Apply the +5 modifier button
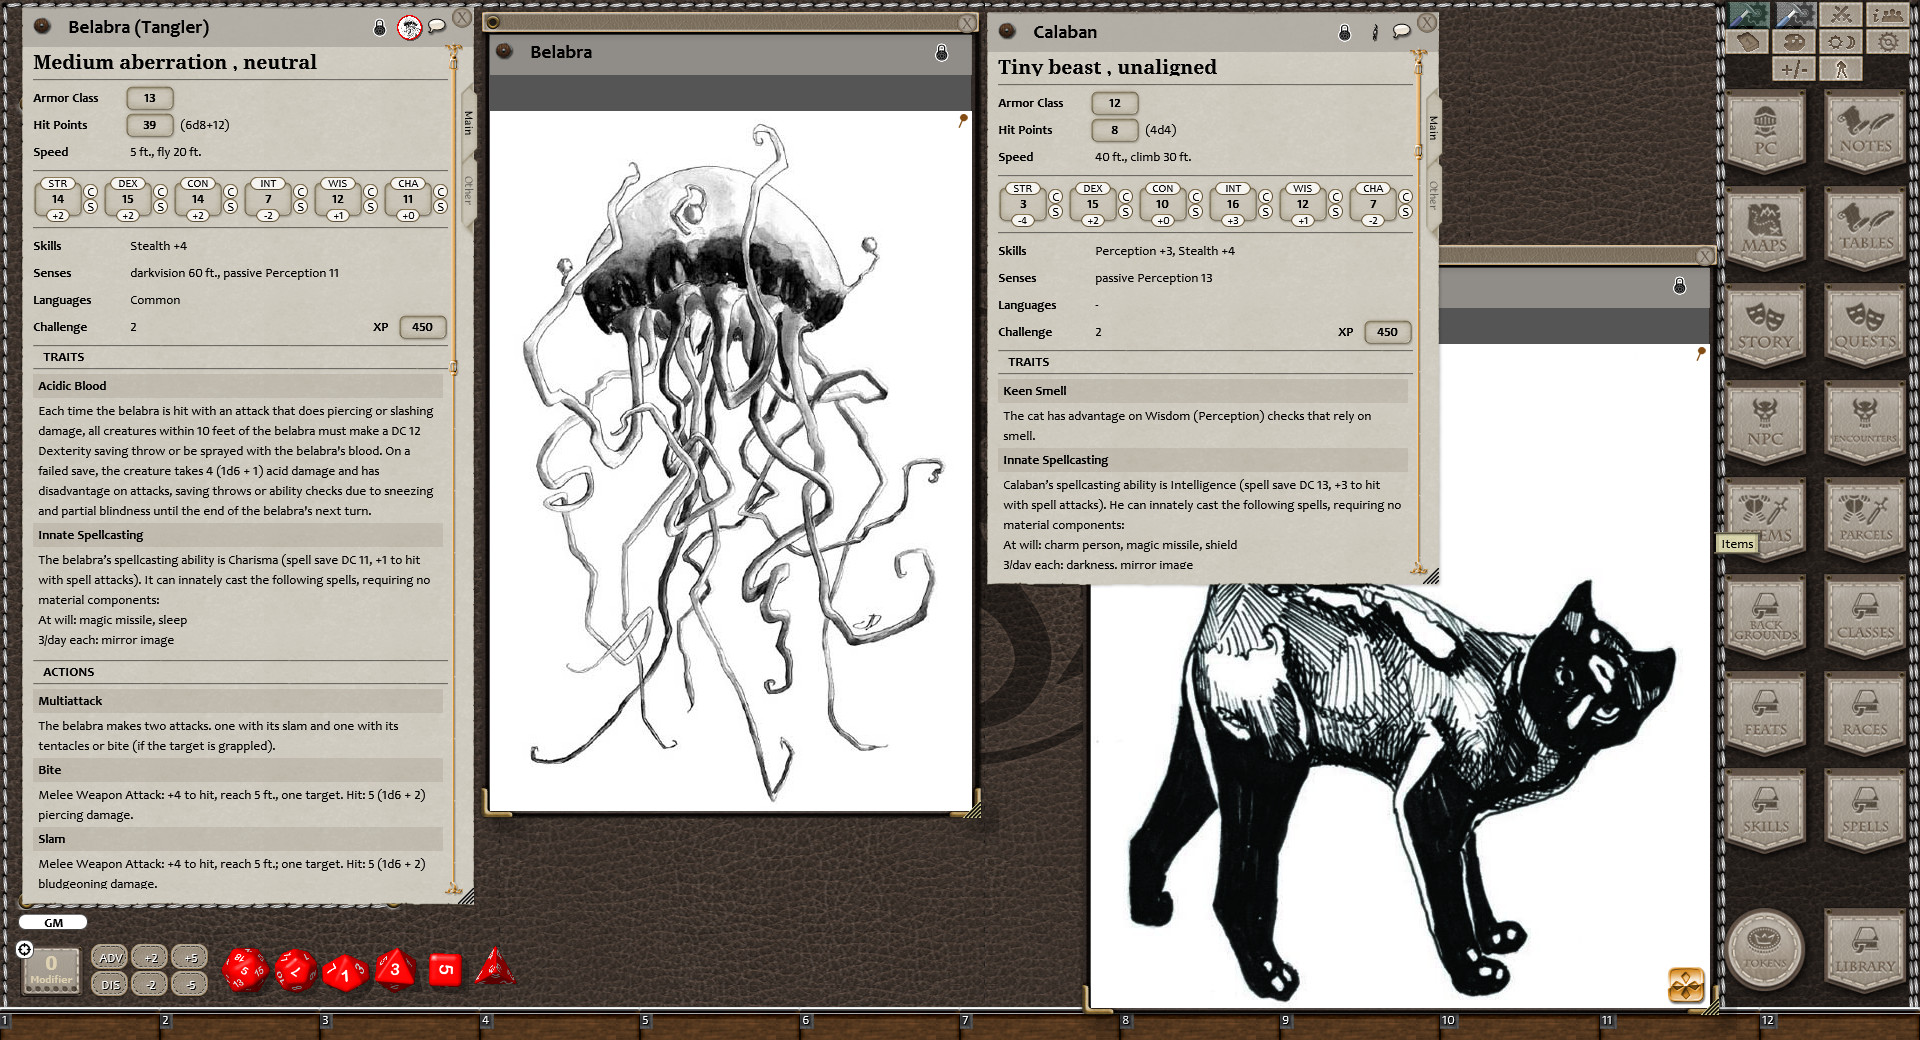This screenshot has height=1040, width=1920. click(188, 957)
